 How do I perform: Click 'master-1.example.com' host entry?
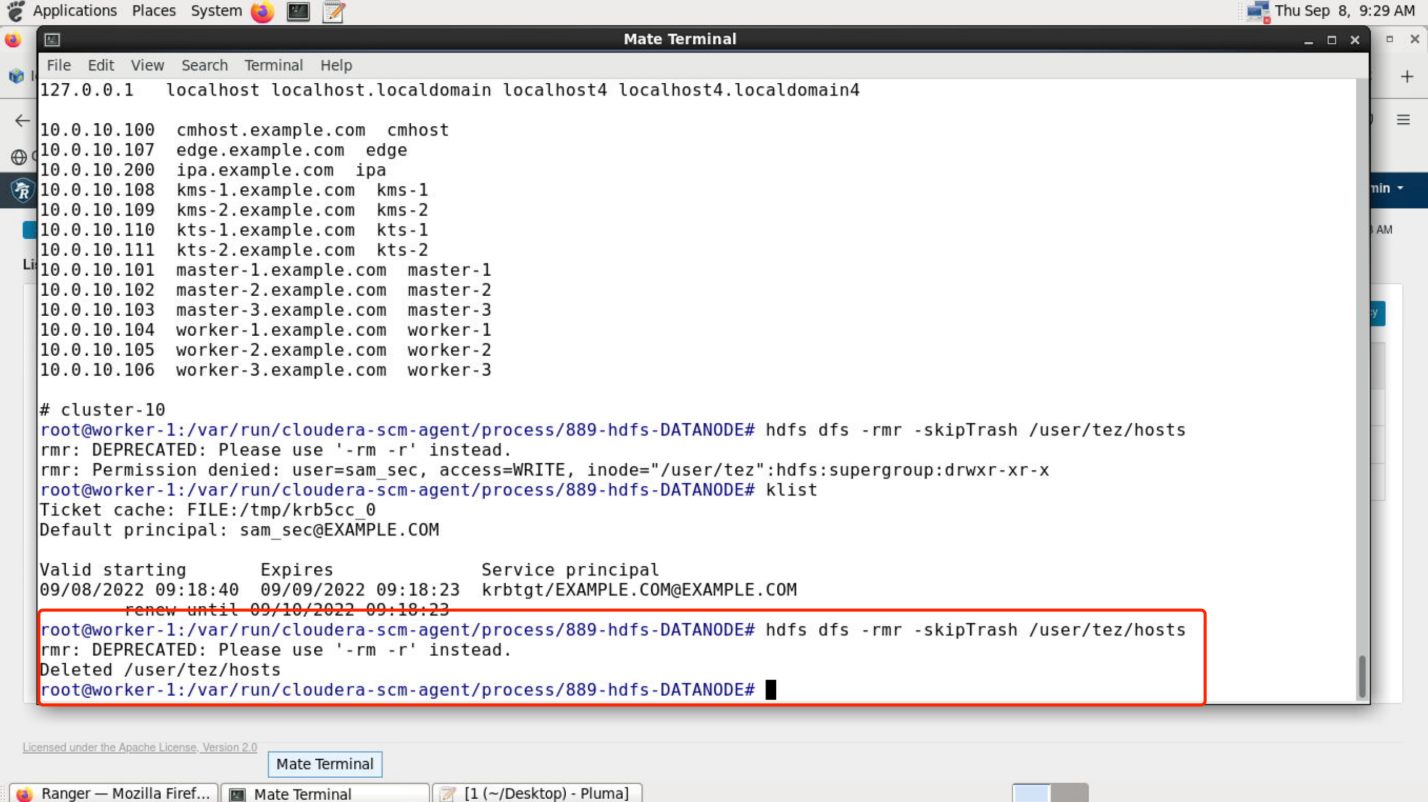[281, 270]
